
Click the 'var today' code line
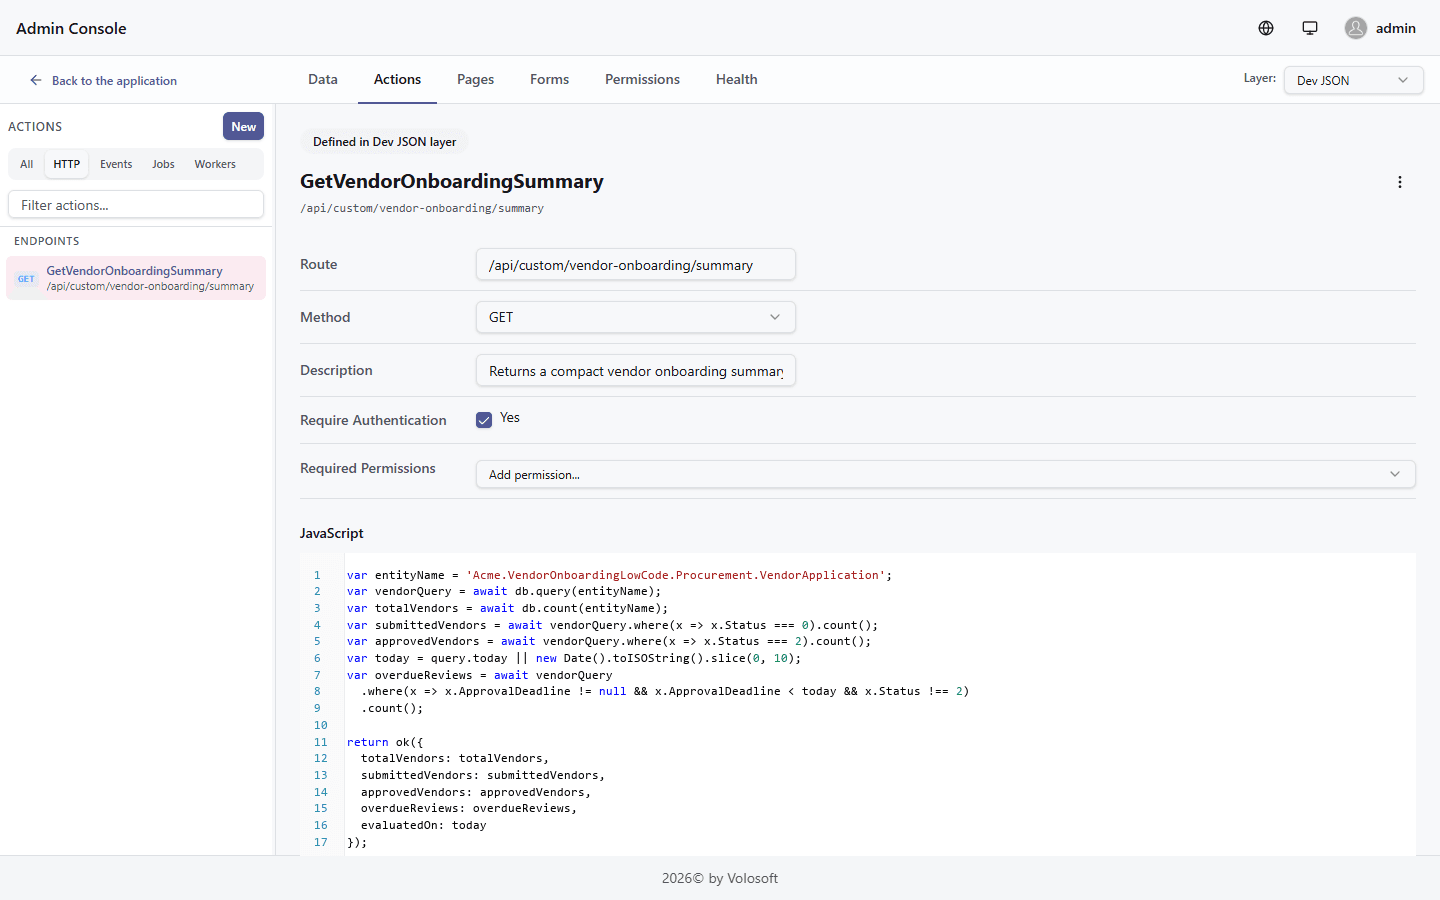point(574,658)
